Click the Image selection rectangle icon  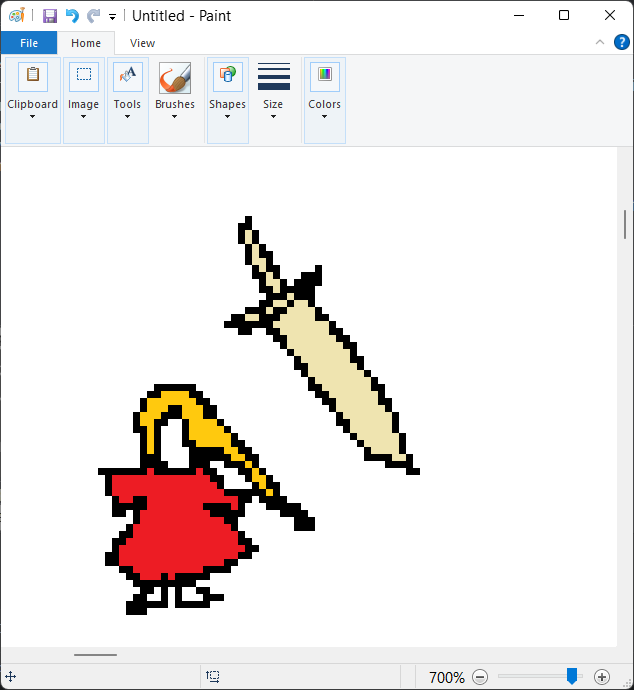pos(84,77)
